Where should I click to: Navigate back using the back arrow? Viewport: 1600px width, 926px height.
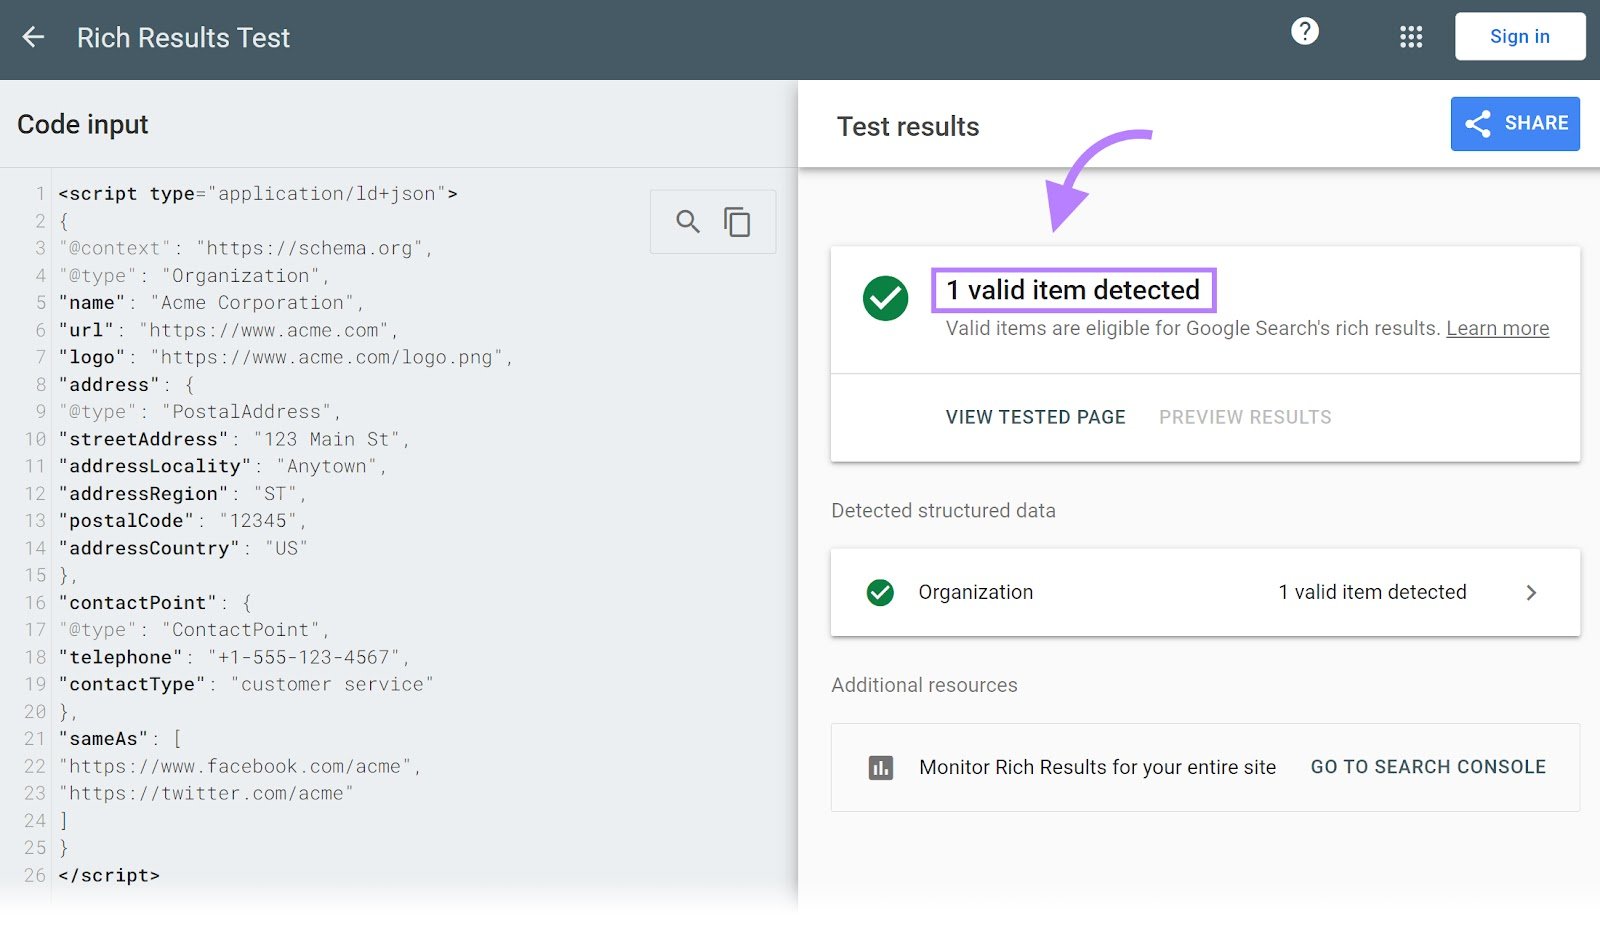(33, 37)
